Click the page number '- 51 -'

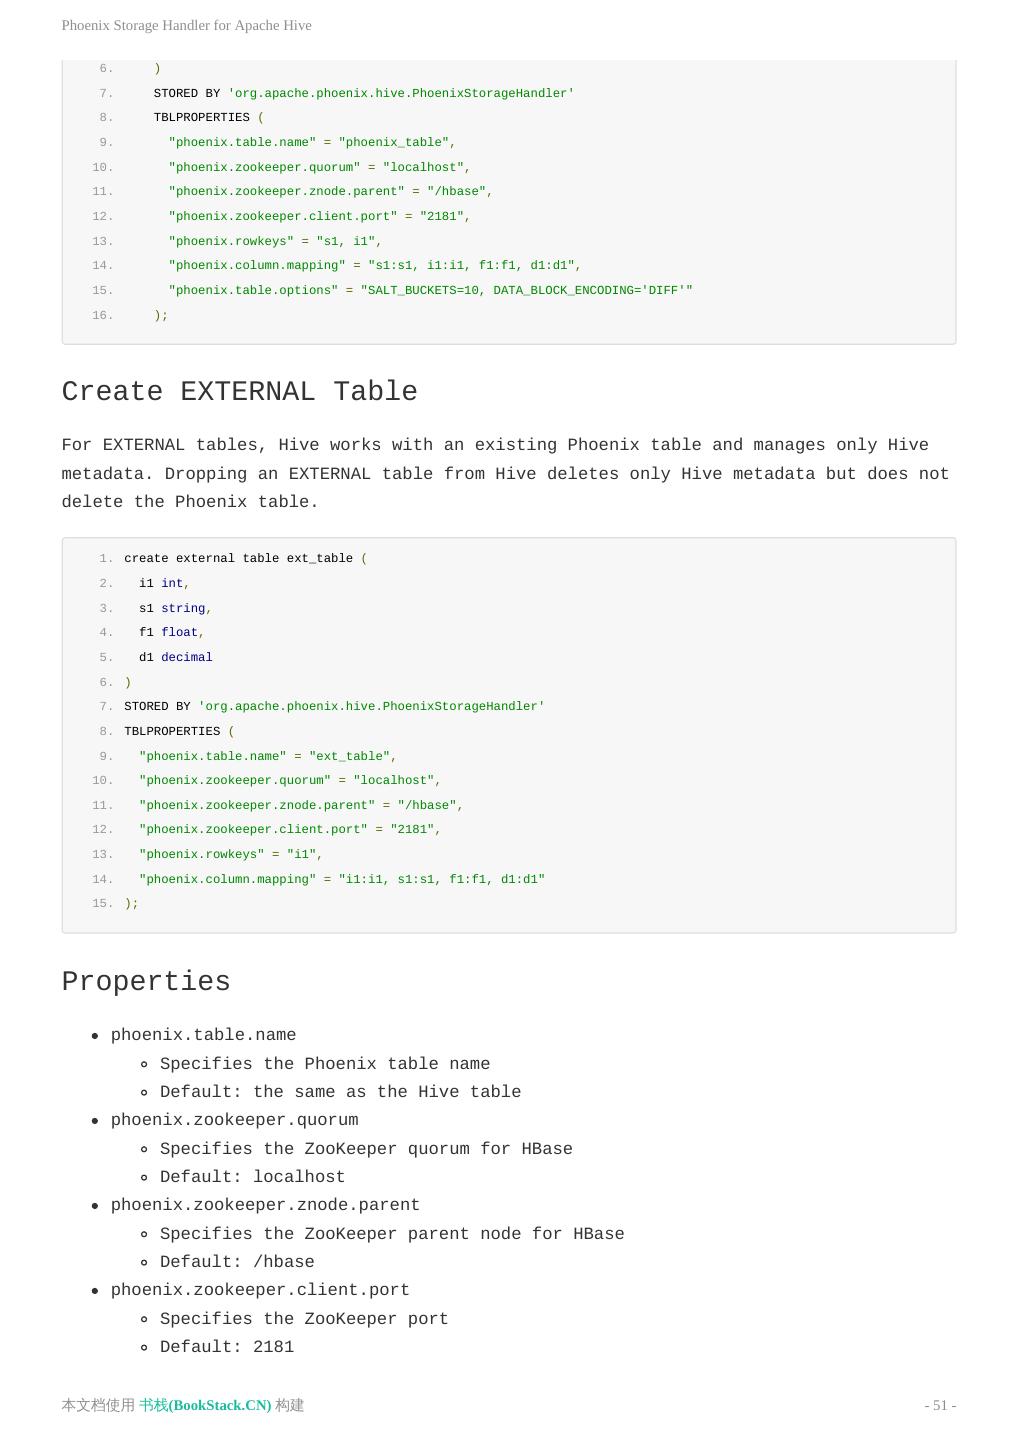939,1405
